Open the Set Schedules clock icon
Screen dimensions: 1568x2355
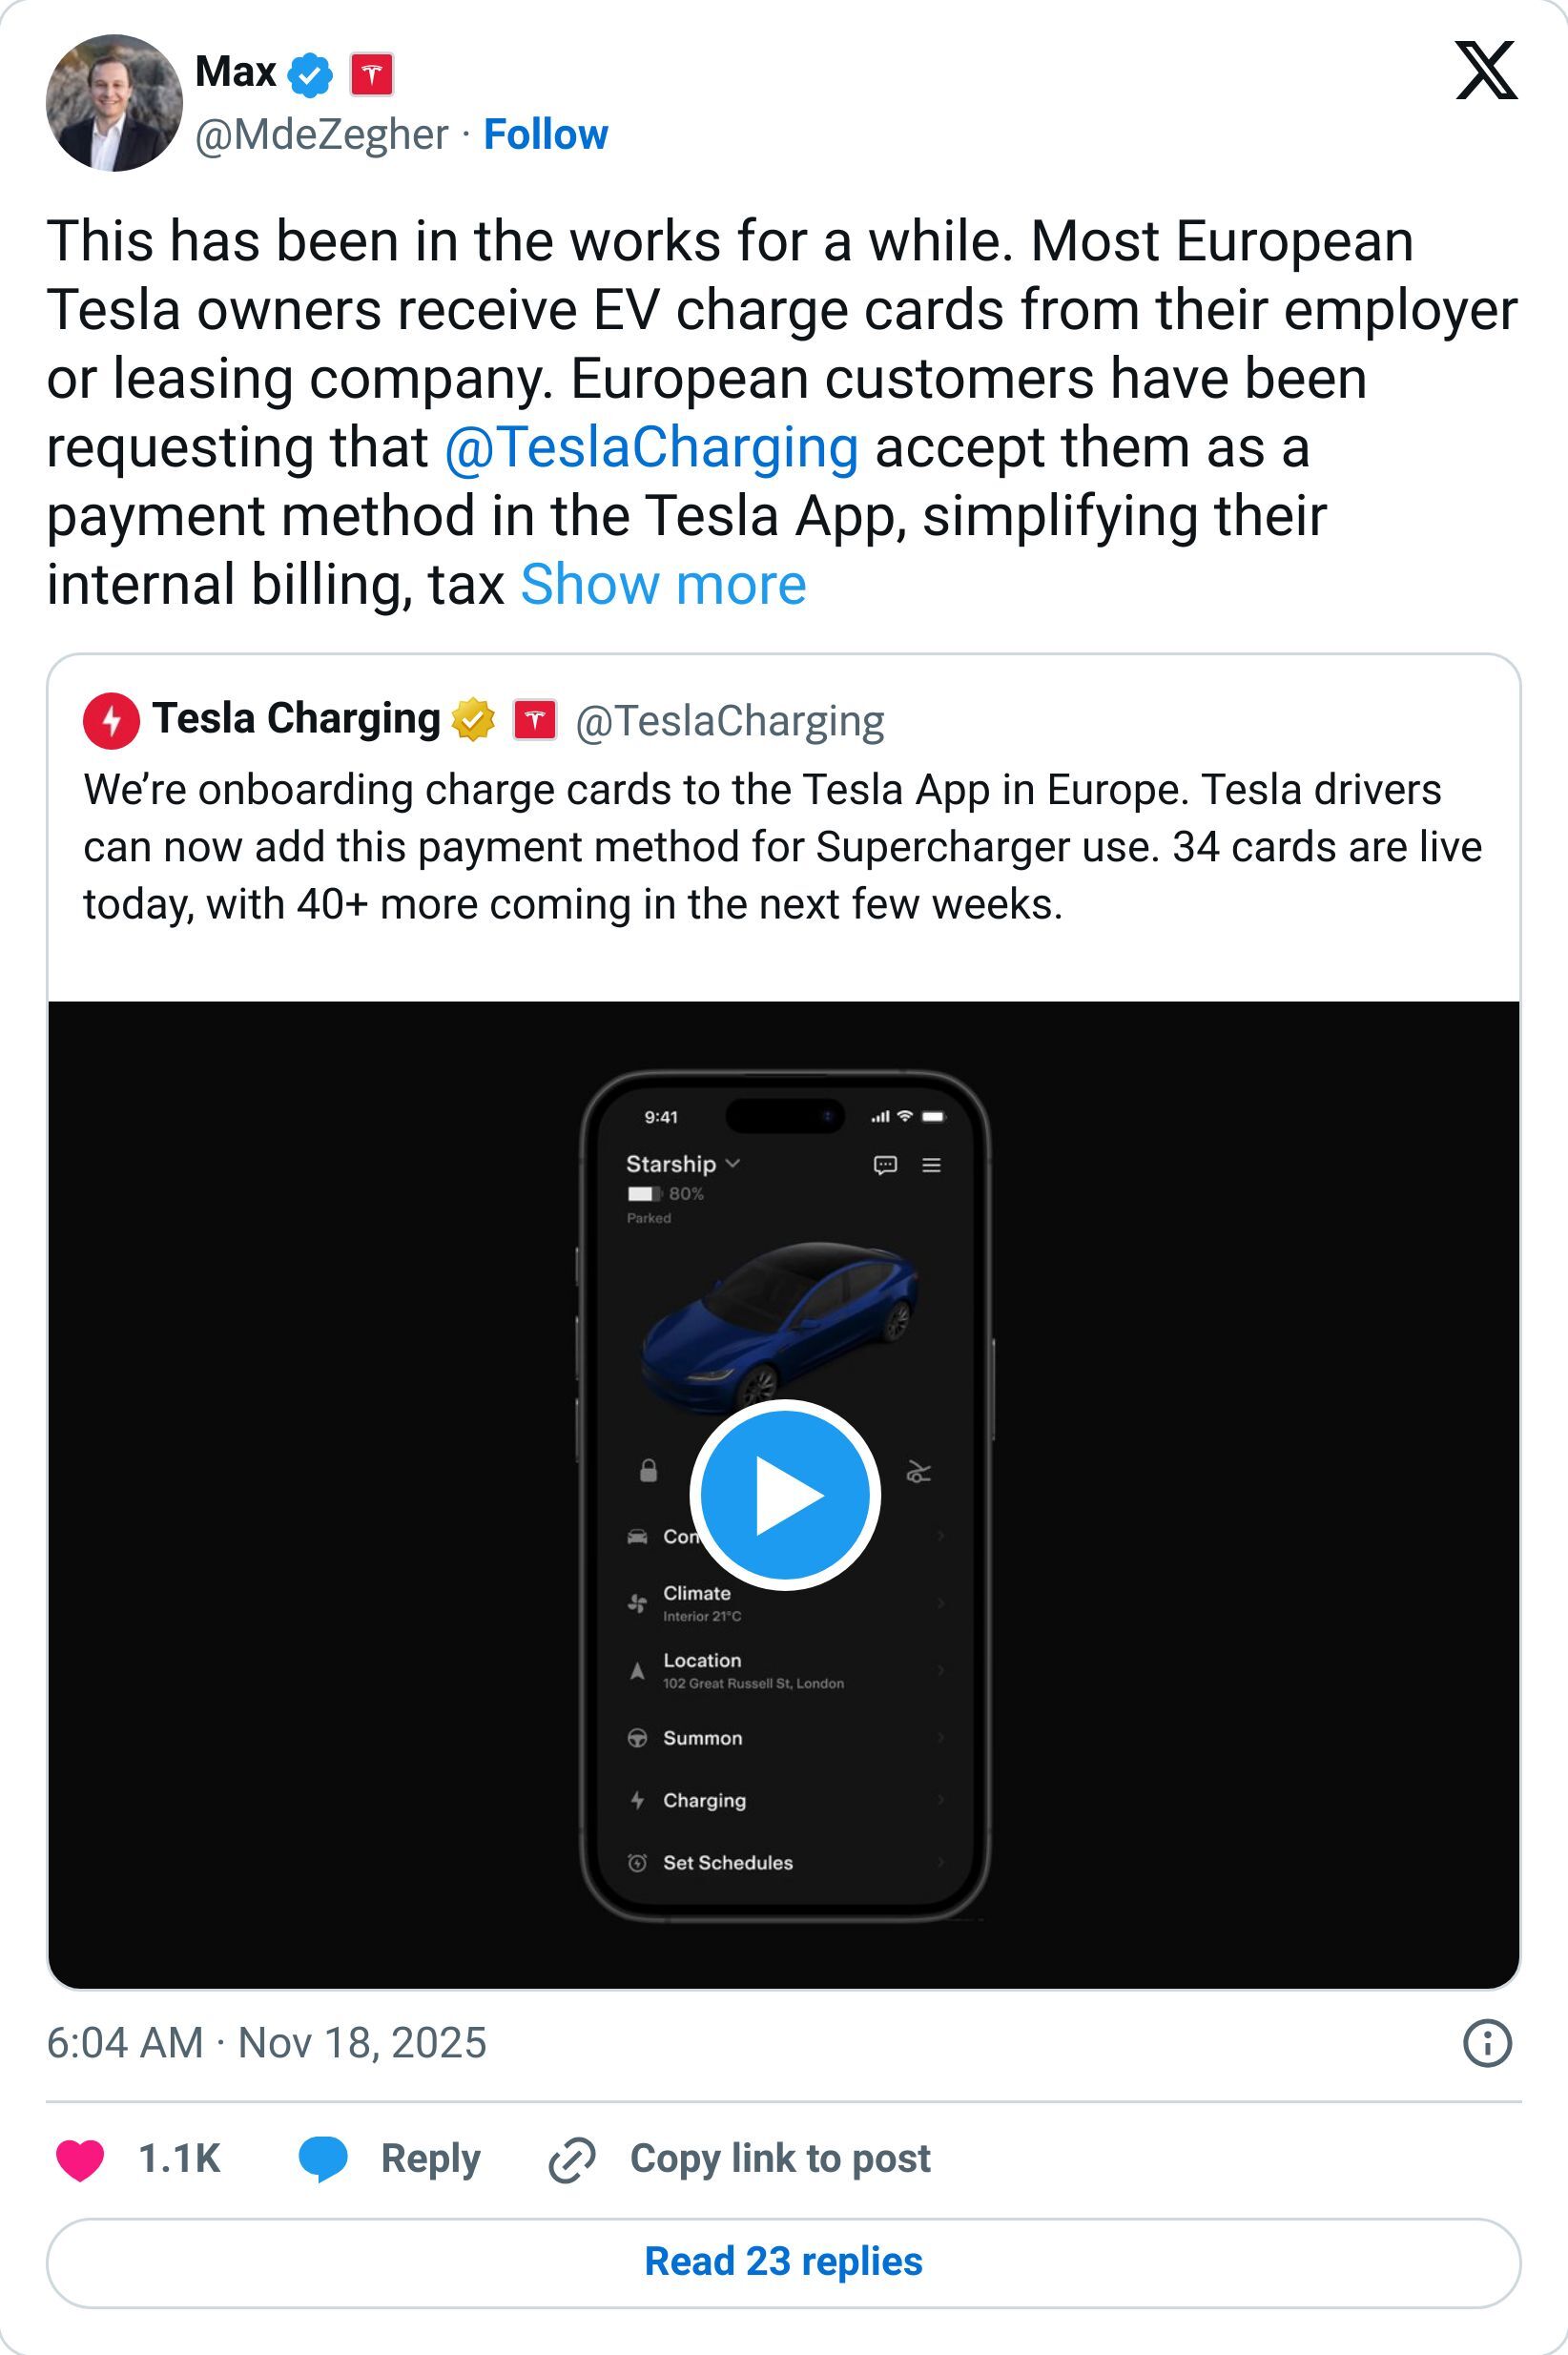pos(637,1863)
